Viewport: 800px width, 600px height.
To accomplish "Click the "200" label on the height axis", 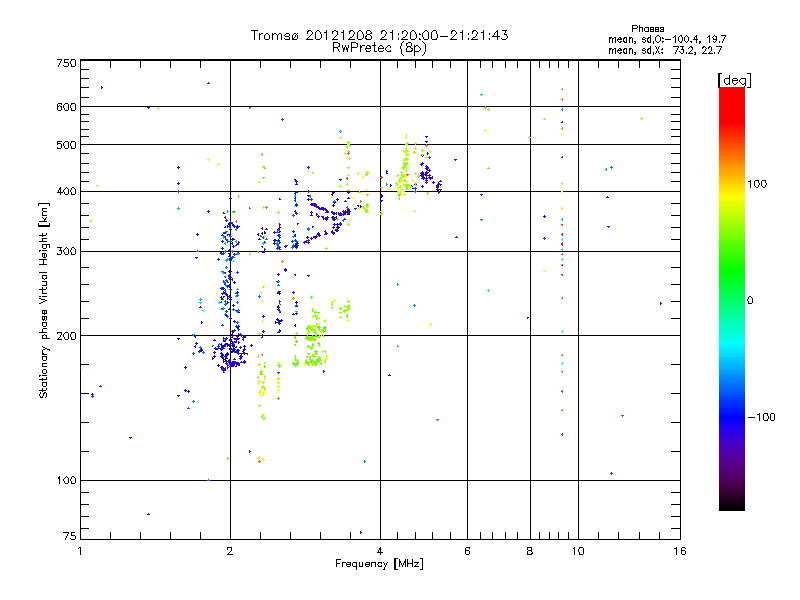I will click(x=67, y=336).
